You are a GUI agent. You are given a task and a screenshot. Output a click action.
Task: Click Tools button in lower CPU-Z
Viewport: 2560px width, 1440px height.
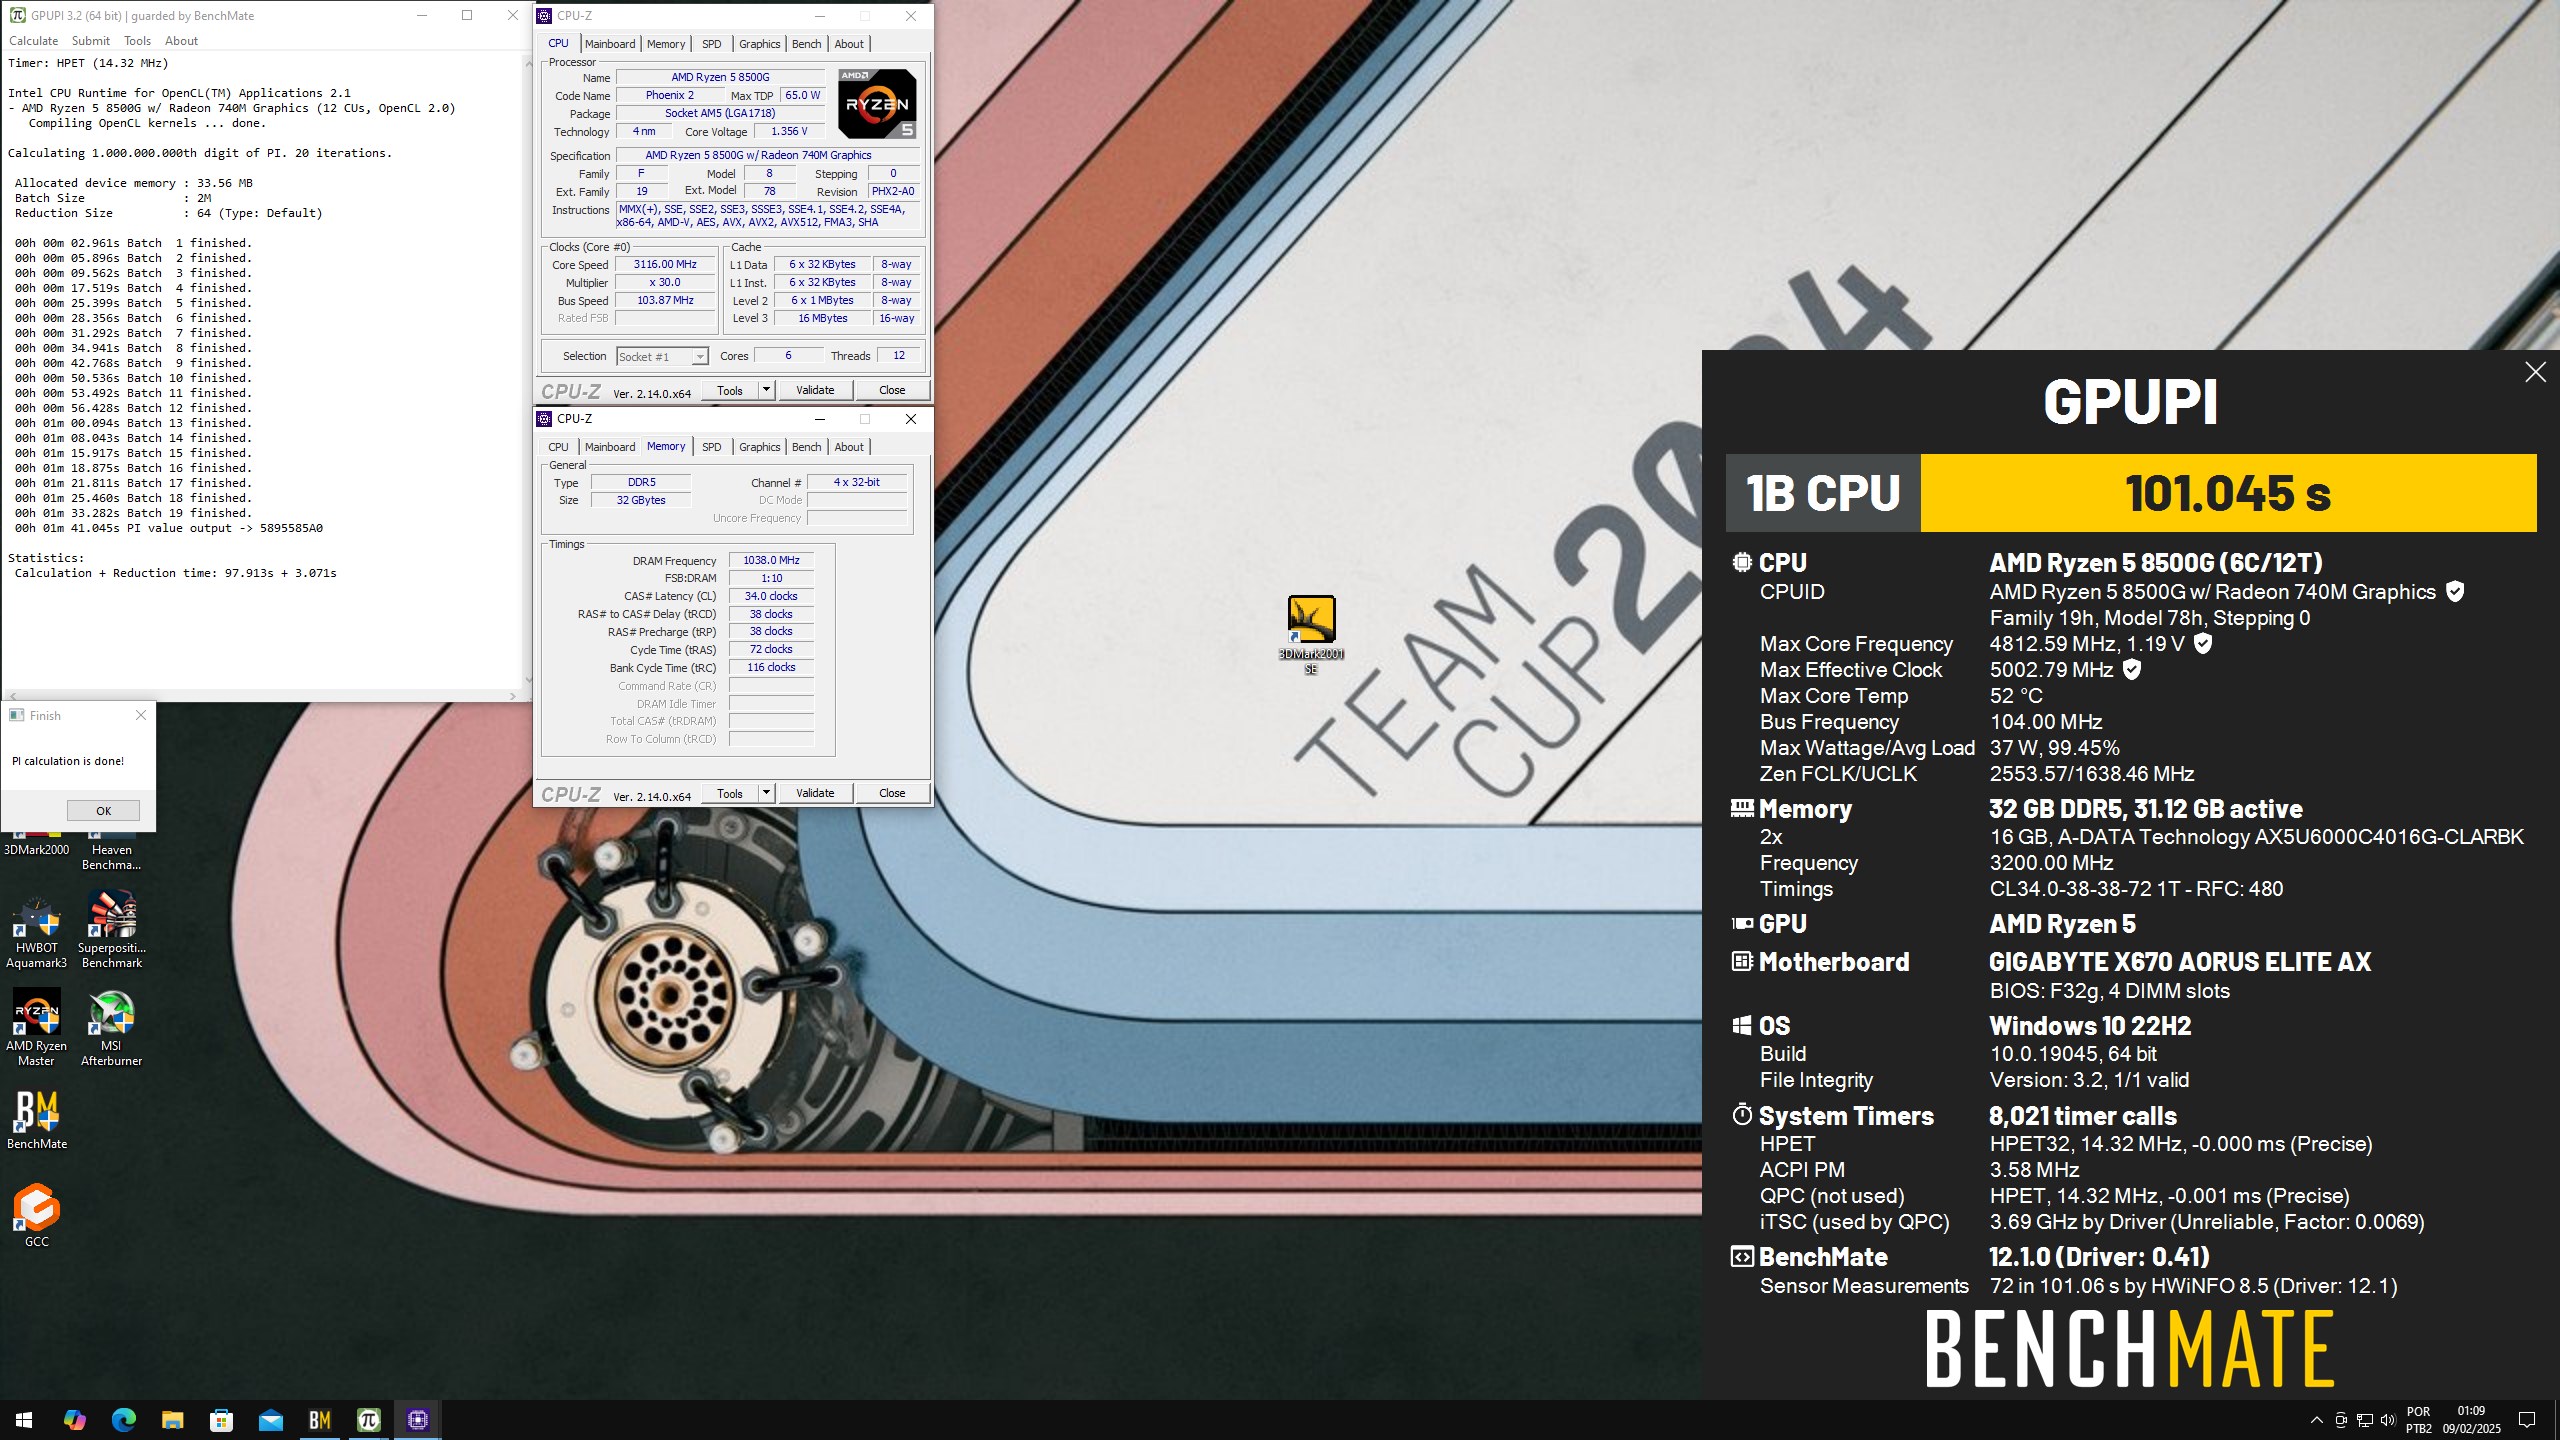[729, 793]
